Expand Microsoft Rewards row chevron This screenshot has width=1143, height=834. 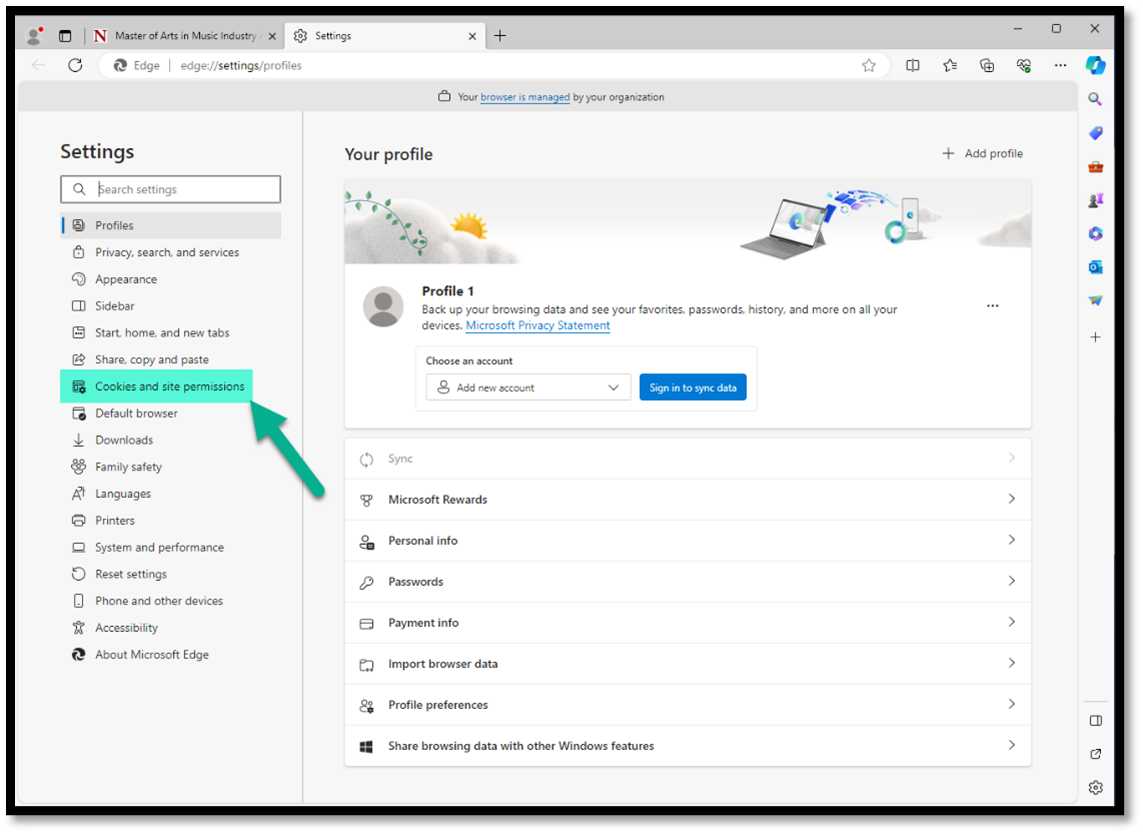click(1011, 499)
